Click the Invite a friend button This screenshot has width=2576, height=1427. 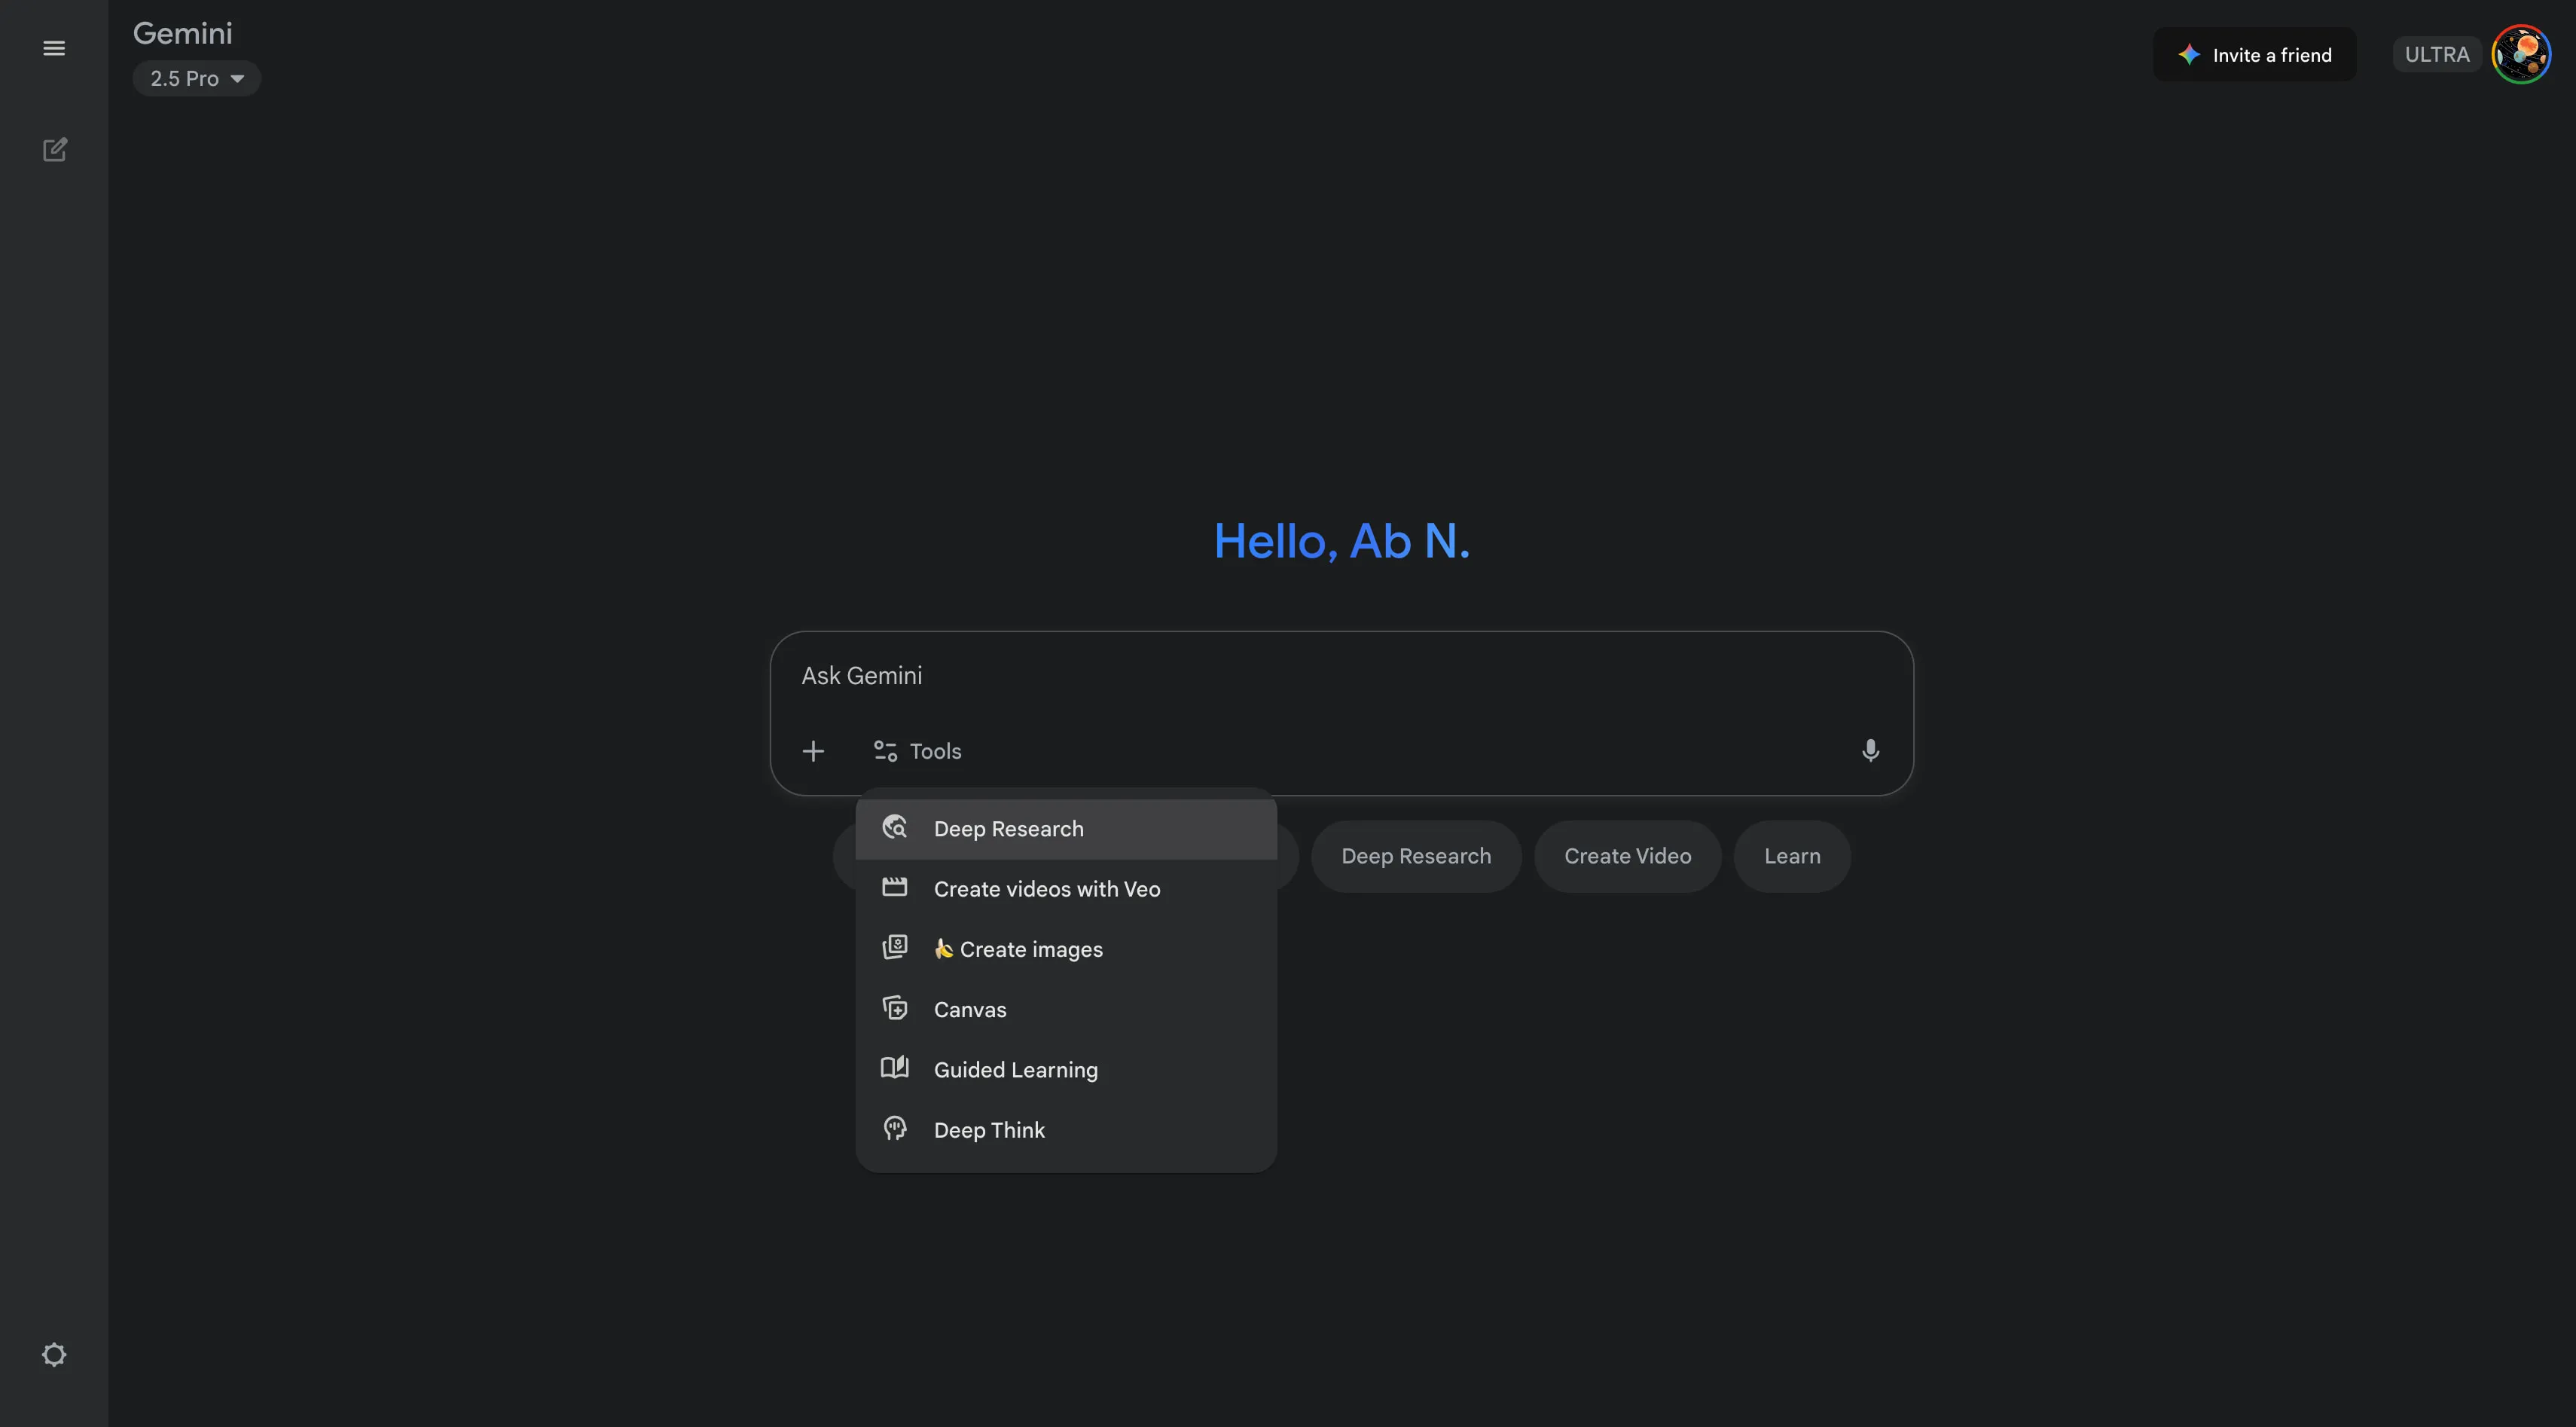(2254, 54)
